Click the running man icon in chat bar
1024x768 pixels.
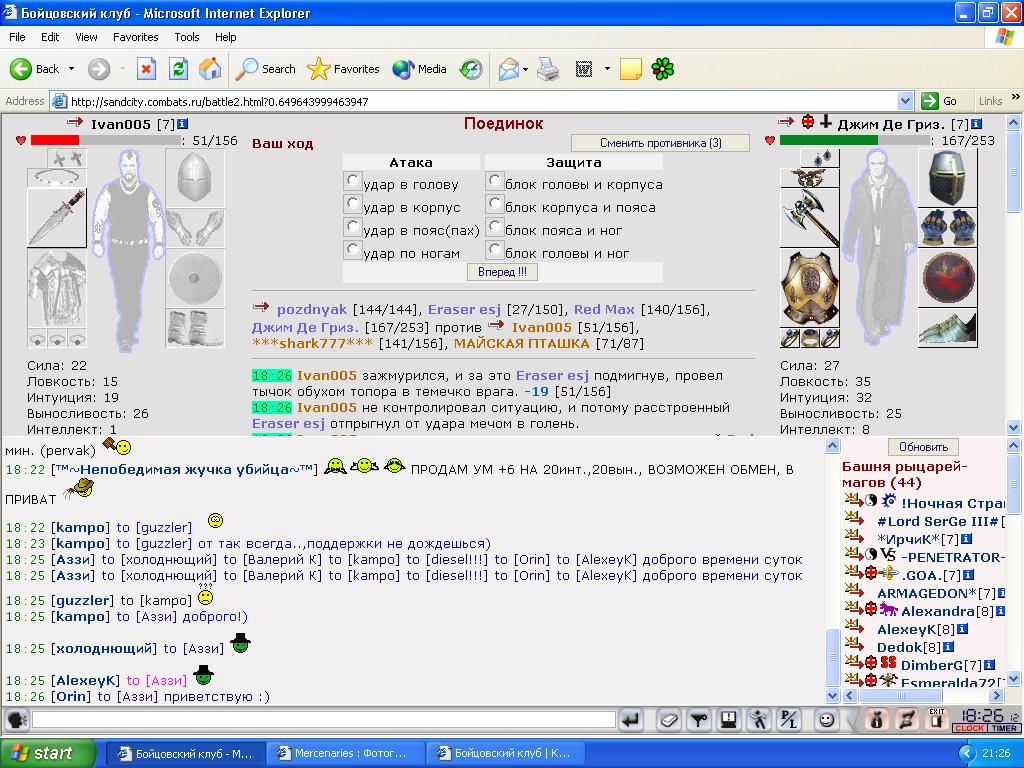[x=759, y=720]
